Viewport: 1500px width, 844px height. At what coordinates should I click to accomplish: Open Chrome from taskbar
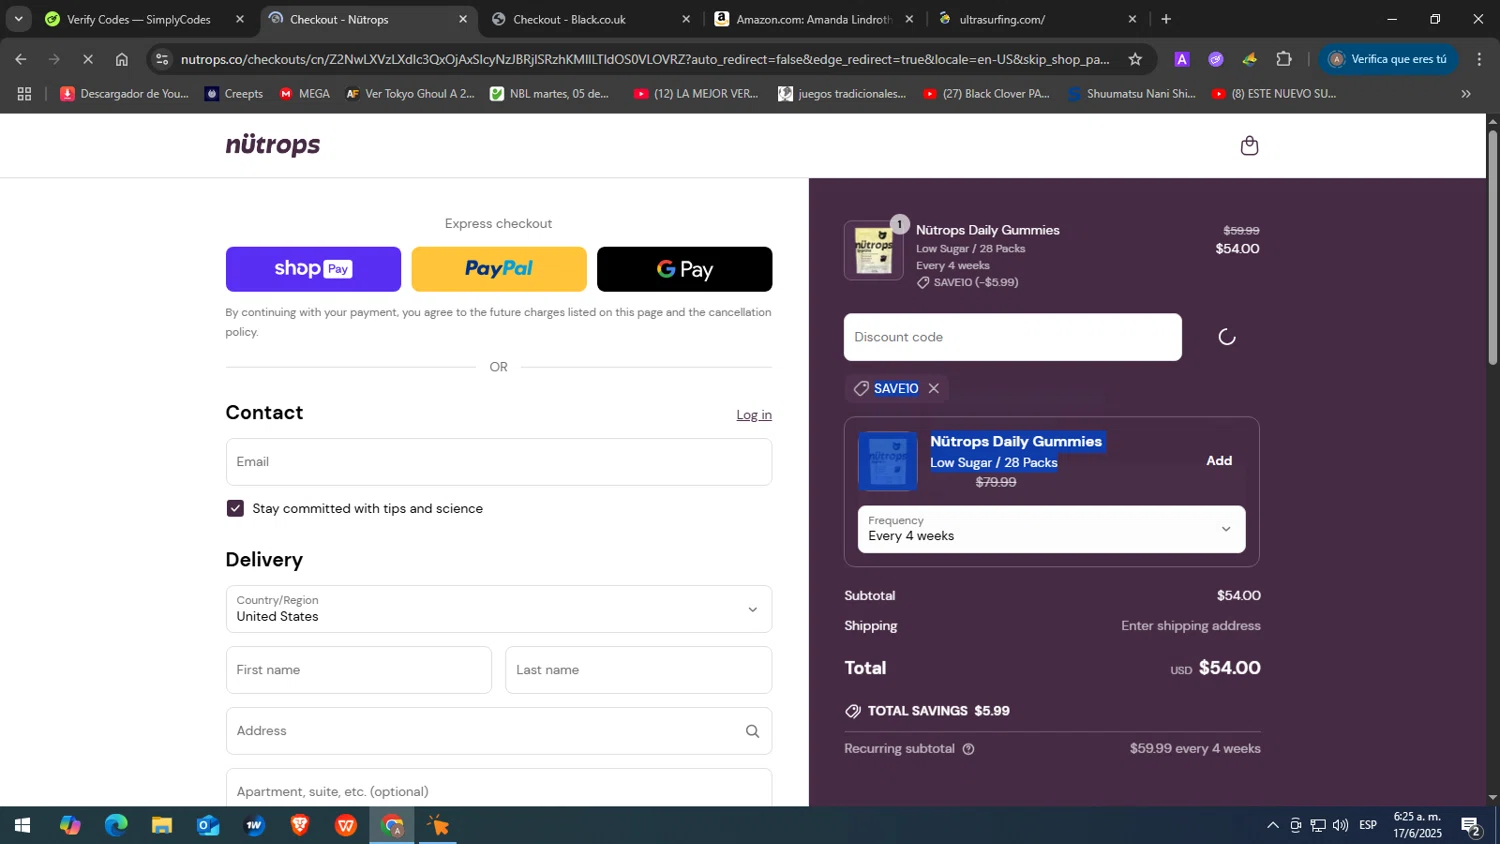pyautogui.click(x=392, y=826)
